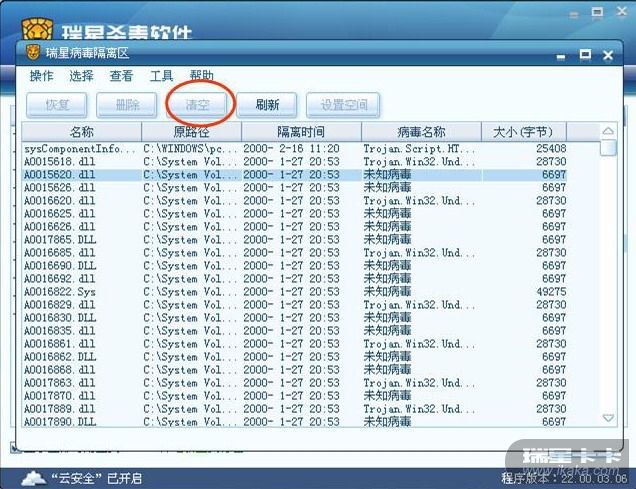Close the quarantine window
Screen dimensions: 636x489
point(608,55)
